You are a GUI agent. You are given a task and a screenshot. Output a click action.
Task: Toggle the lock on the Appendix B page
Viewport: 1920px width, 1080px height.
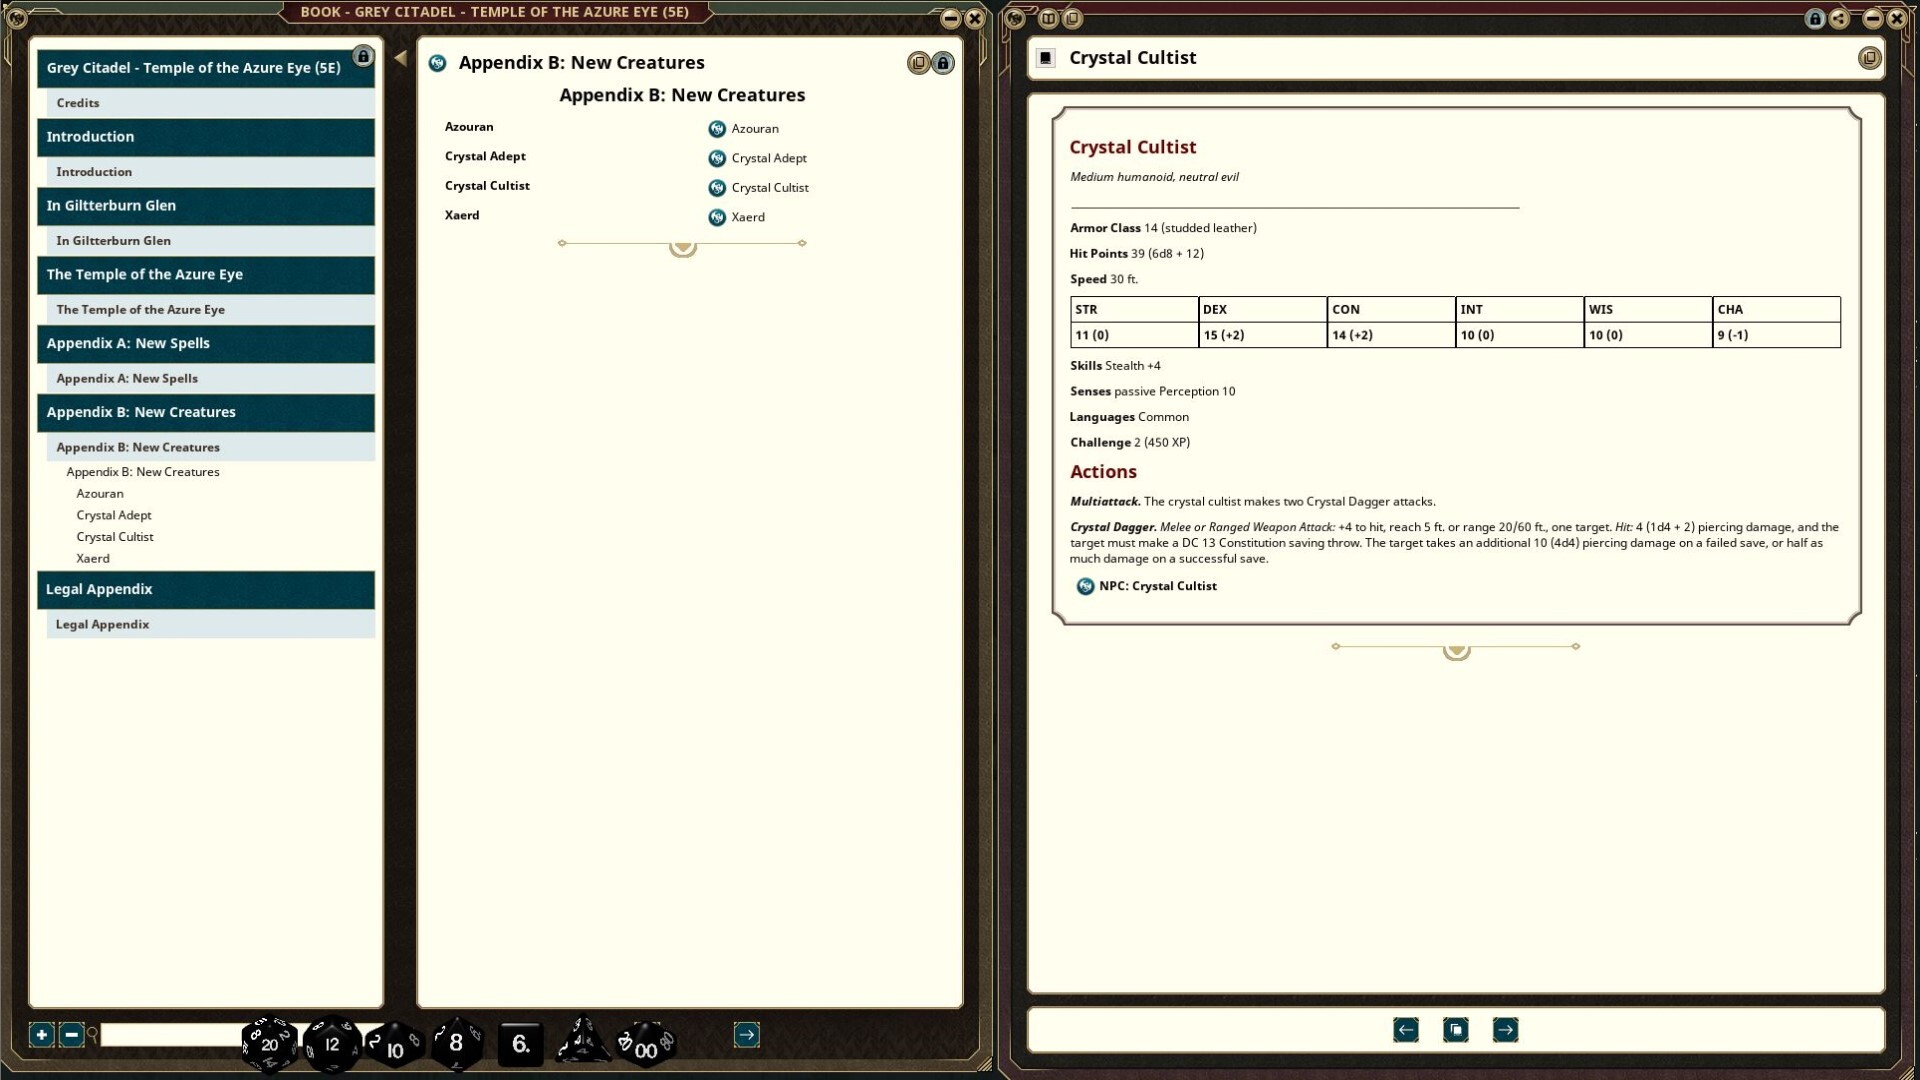pos(943,62)
